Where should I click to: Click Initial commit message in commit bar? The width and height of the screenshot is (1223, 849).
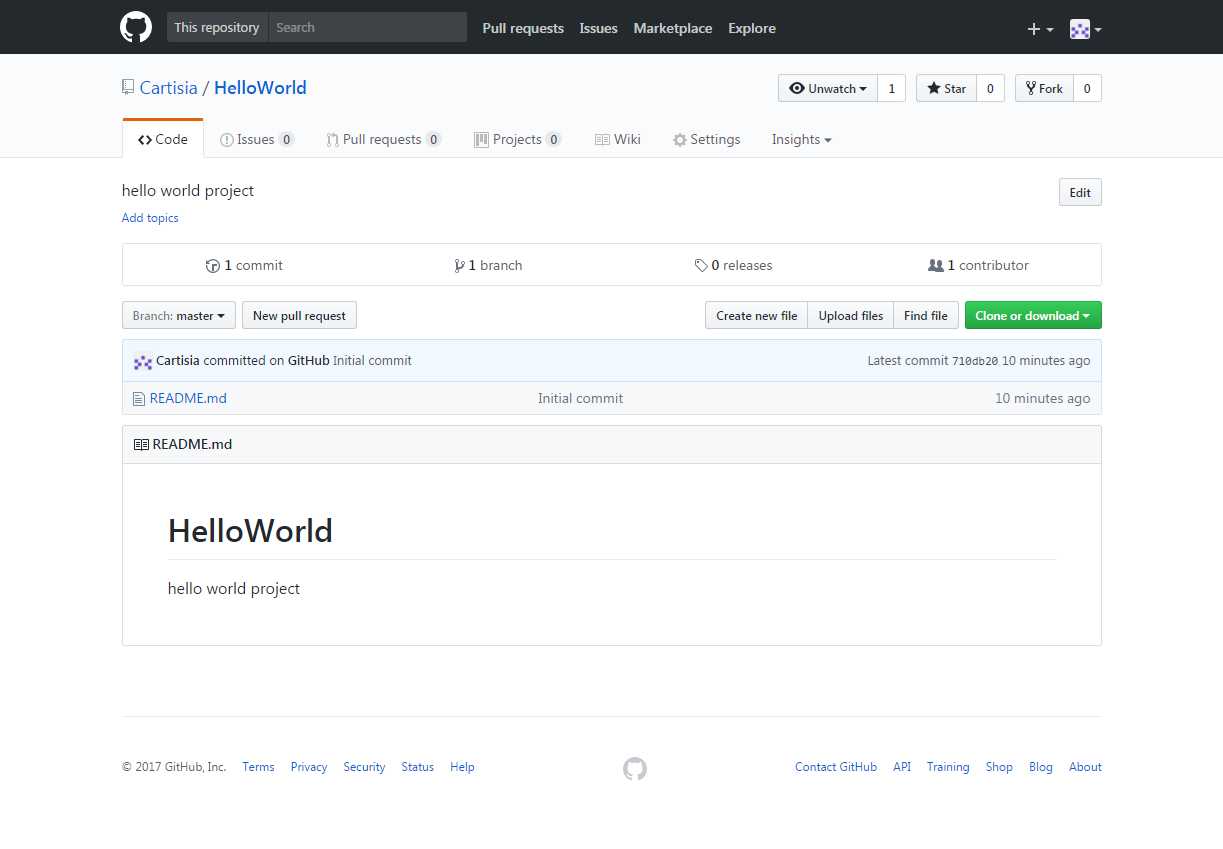372,361
